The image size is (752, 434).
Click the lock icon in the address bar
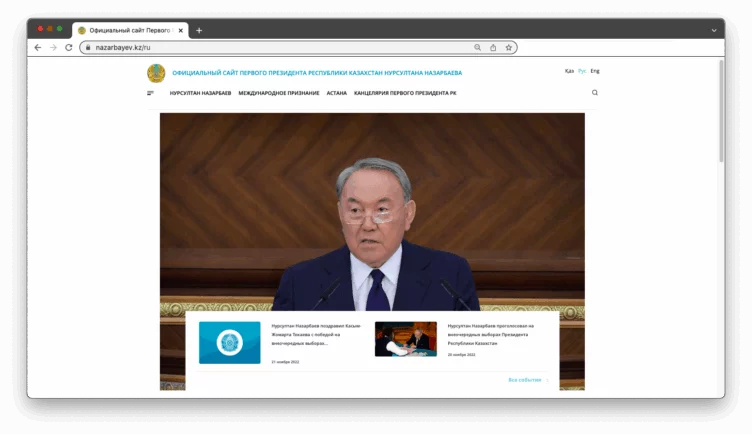click(88, 47)
